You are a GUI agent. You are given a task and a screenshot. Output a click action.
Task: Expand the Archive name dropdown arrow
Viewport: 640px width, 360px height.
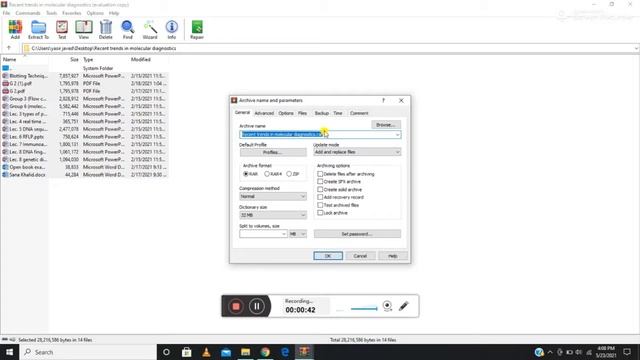pyautogui.click(x=397, y=135)
